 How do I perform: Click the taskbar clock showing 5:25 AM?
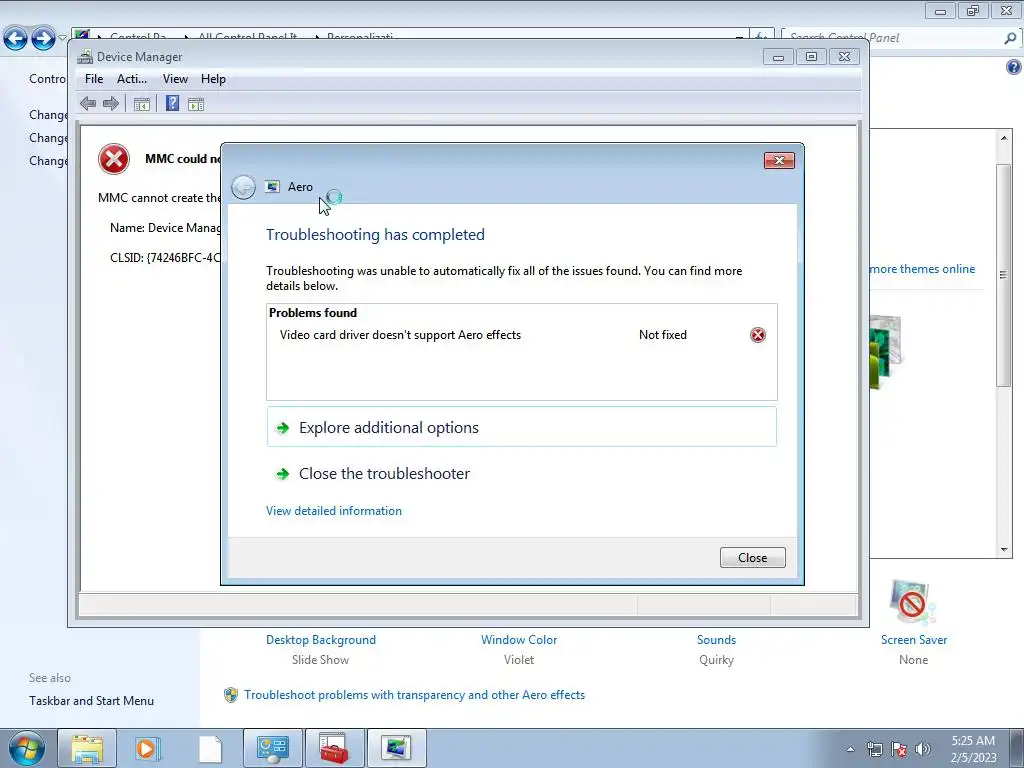[973, 749]
